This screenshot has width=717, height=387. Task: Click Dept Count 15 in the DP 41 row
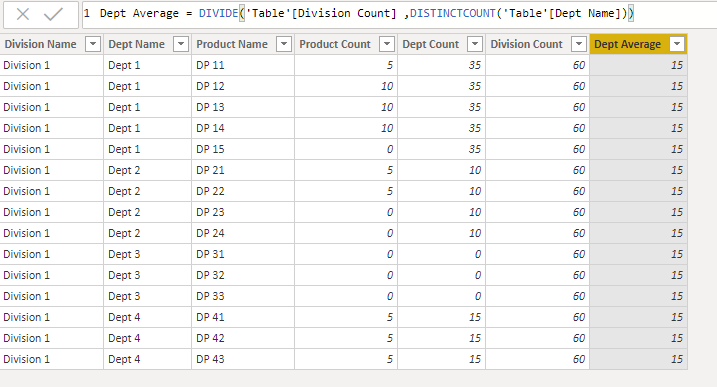(x=441, y=317)
